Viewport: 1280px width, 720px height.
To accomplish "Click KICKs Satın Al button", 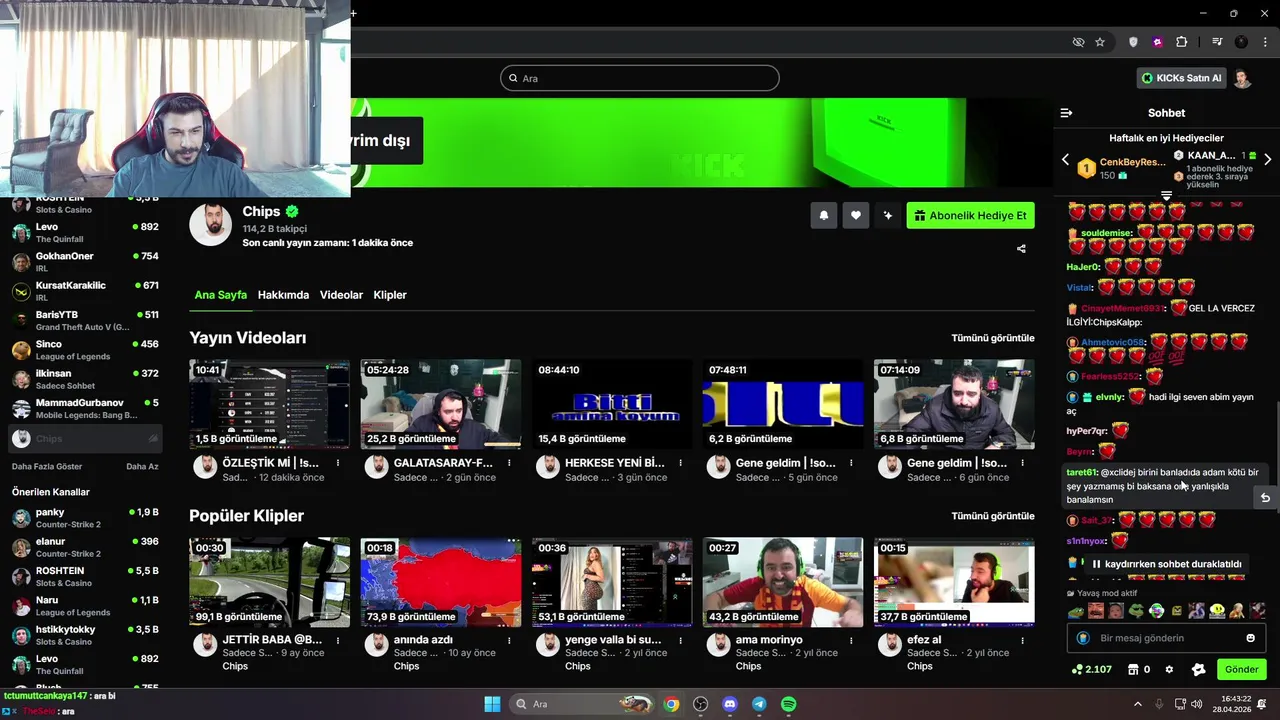I will 1181,78.
